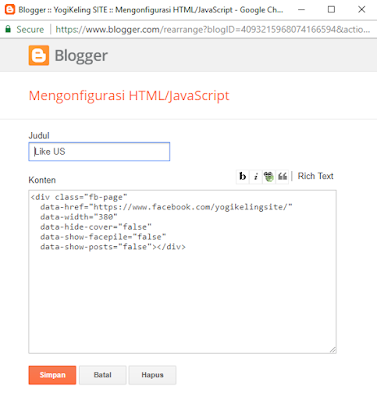377x400 pixels.
Task: Close the Chrome popup window
Action: (362, 9)
